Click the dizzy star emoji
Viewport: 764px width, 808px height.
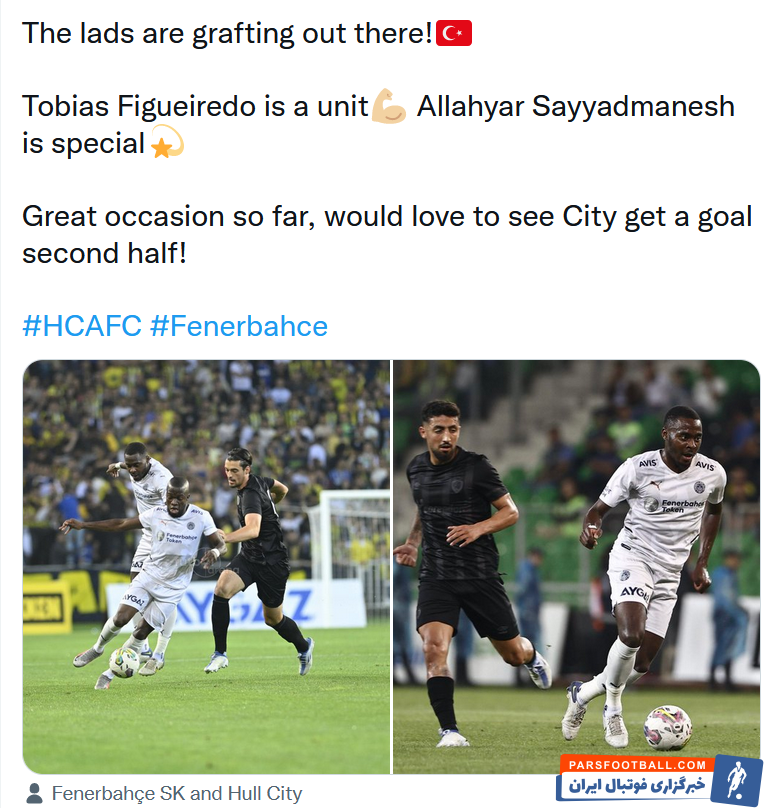[167, 142]
